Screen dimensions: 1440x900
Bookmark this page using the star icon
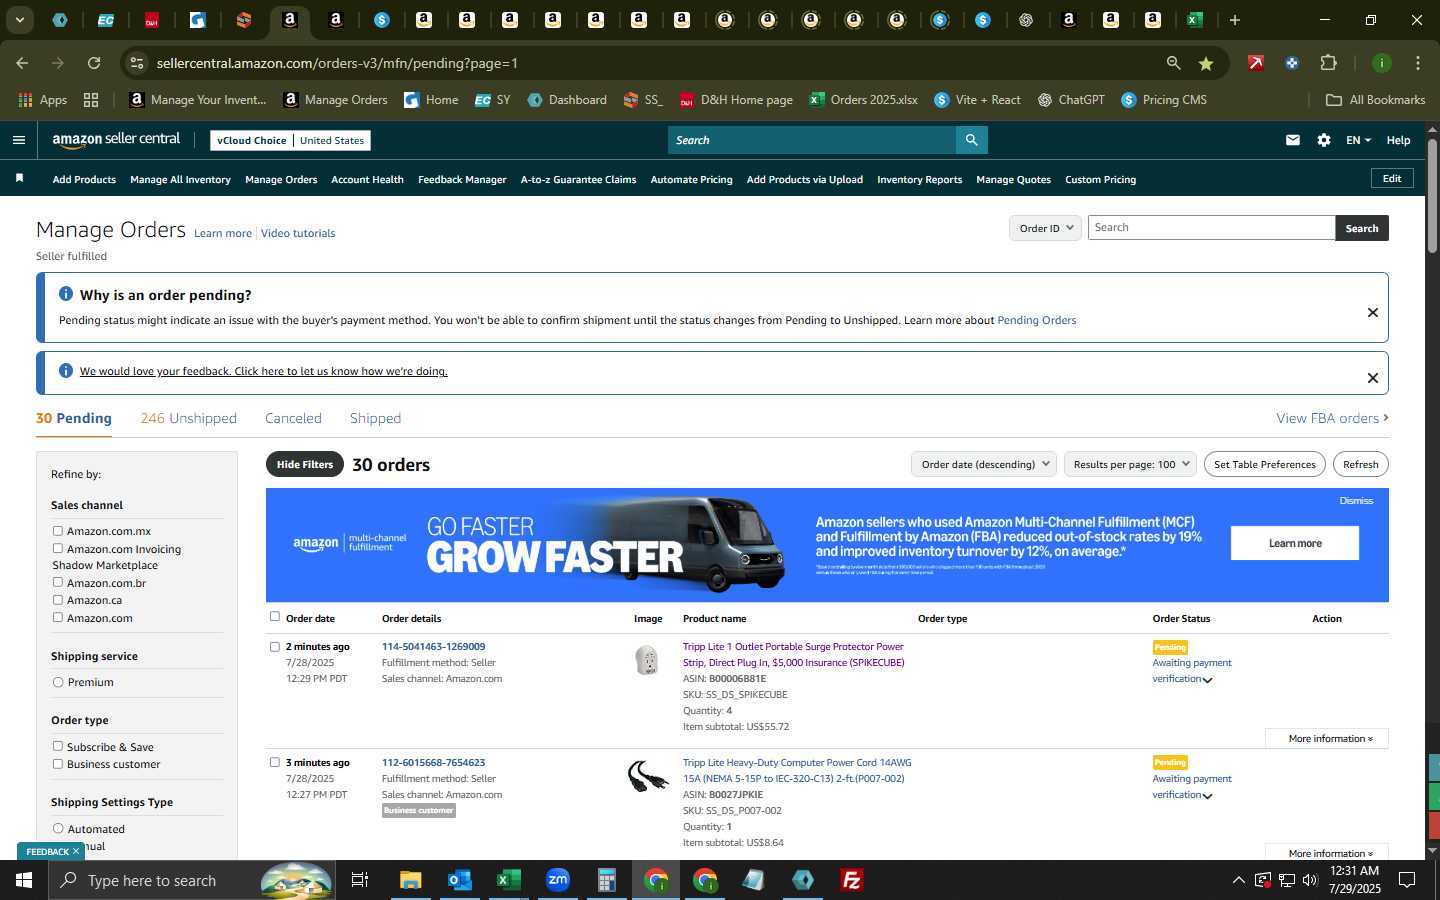(1206, 63)
